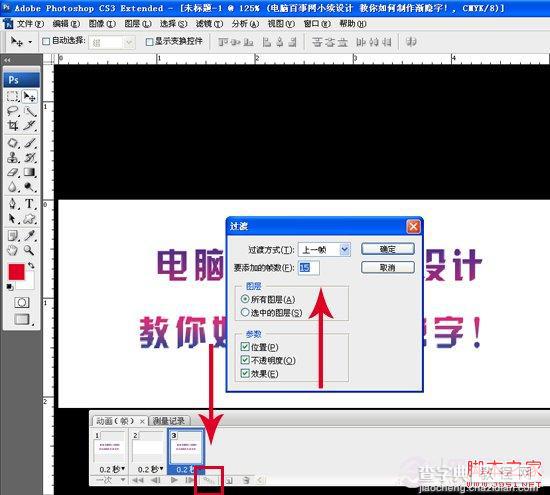Screen dimensions: 550x495
Task: Close the 动画(帧) tab
Action: (x=142, y=421)
